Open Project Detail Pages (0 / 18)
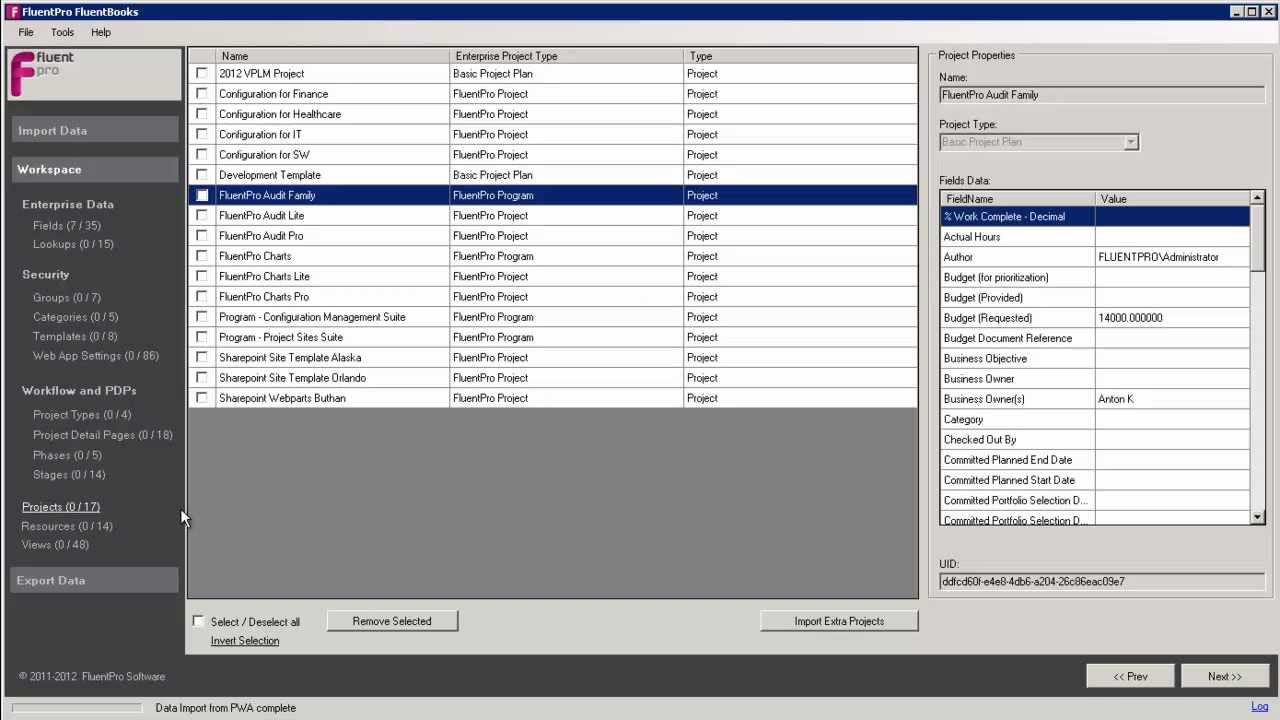Image resolution: width=1280 pixels, height=720 pixels. click(x=103, y=435)
